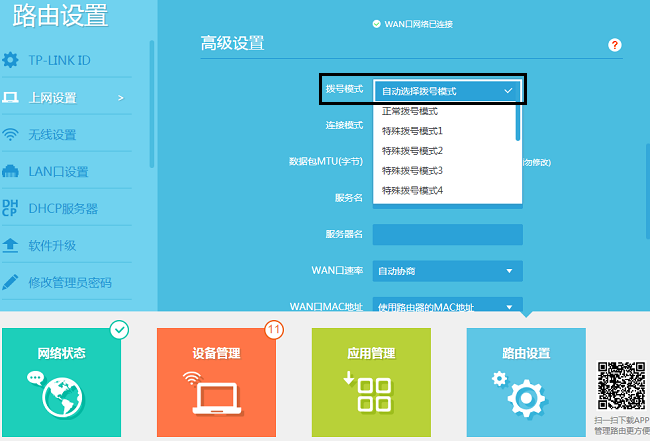
Task: Collapse the 拨号模式 dropdown
Action: pyautogui.click(x=508, y=91)
